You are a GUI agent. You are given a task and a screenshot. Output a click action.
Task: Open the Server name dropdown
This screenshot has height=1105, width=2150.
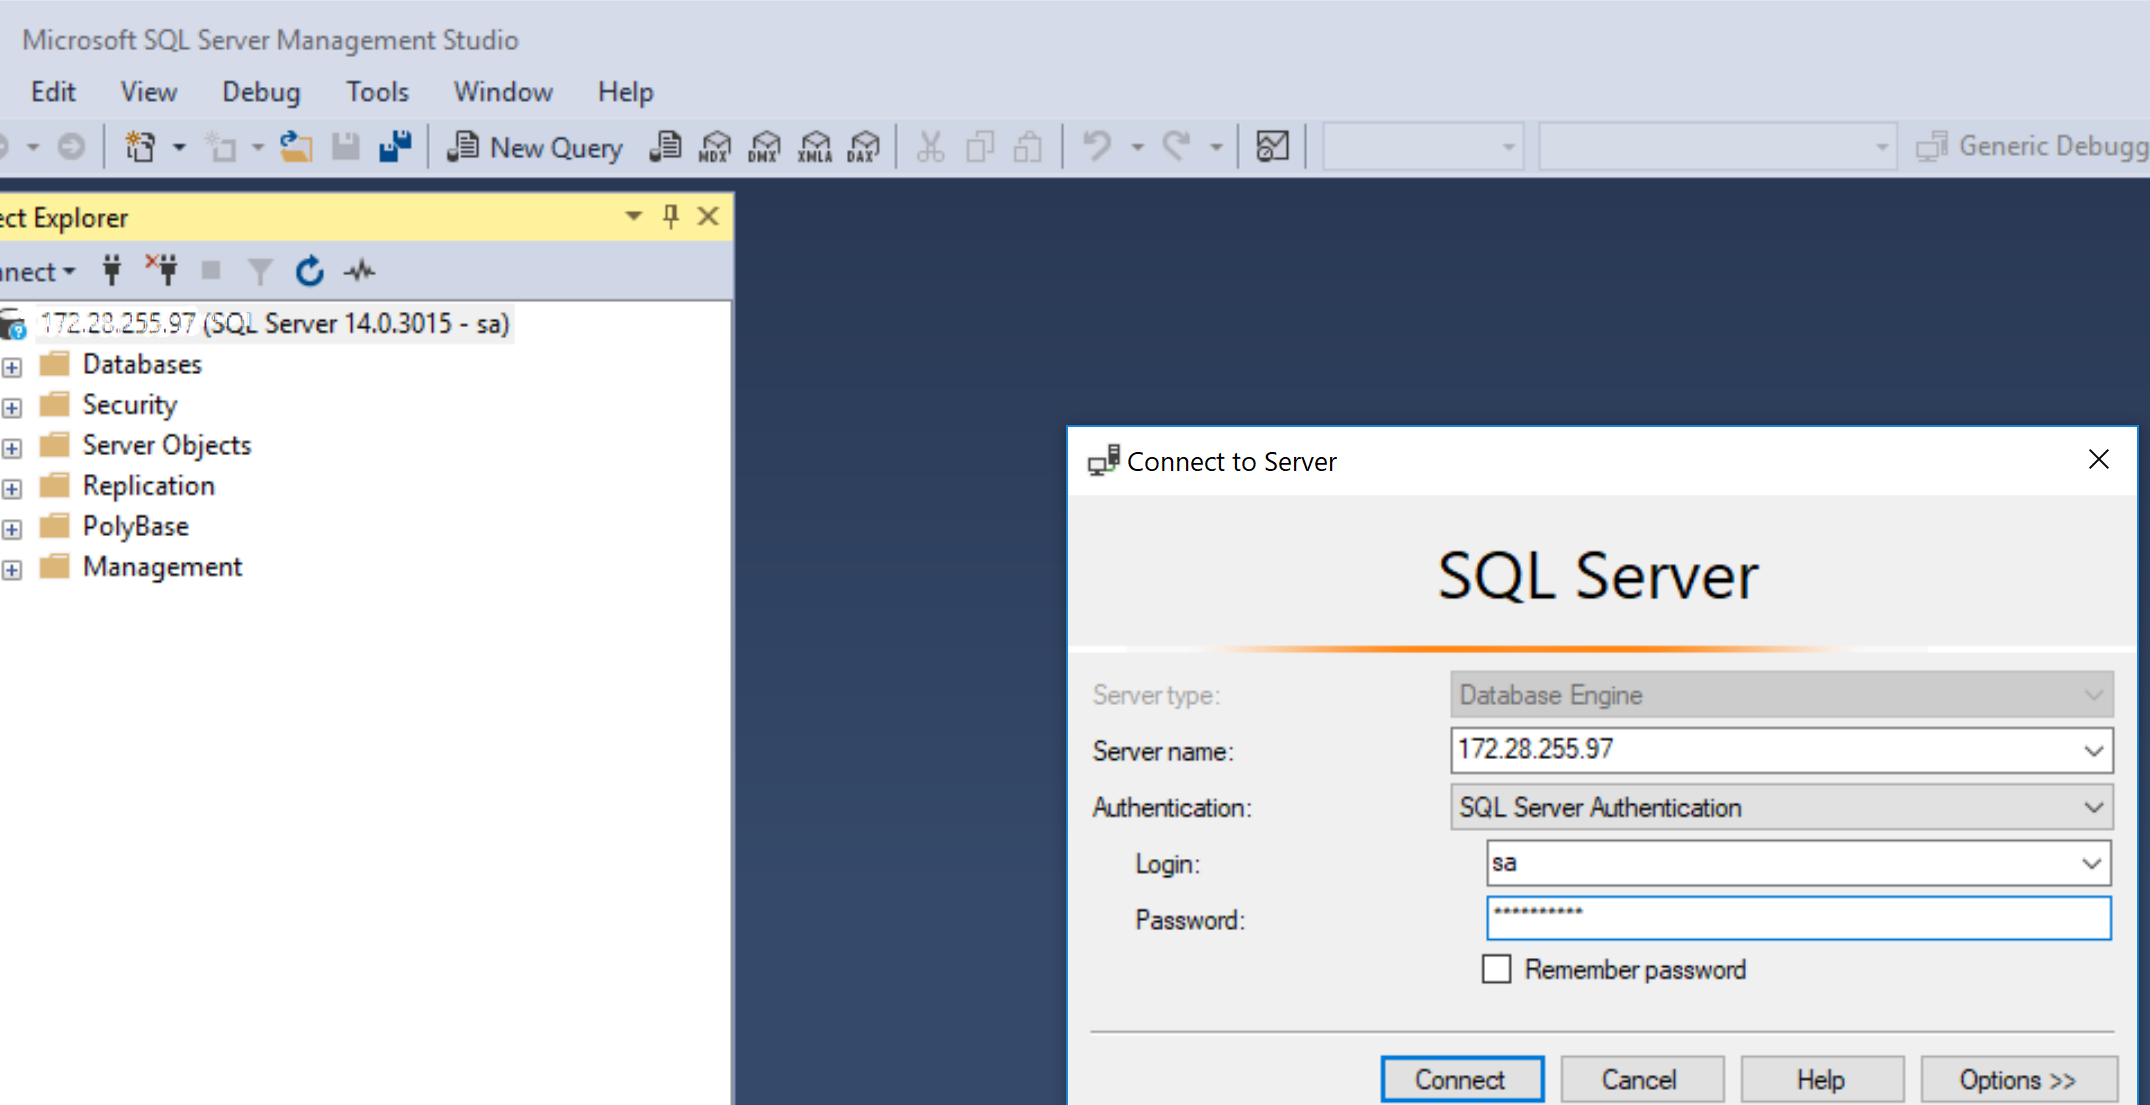pos(2093,750)
